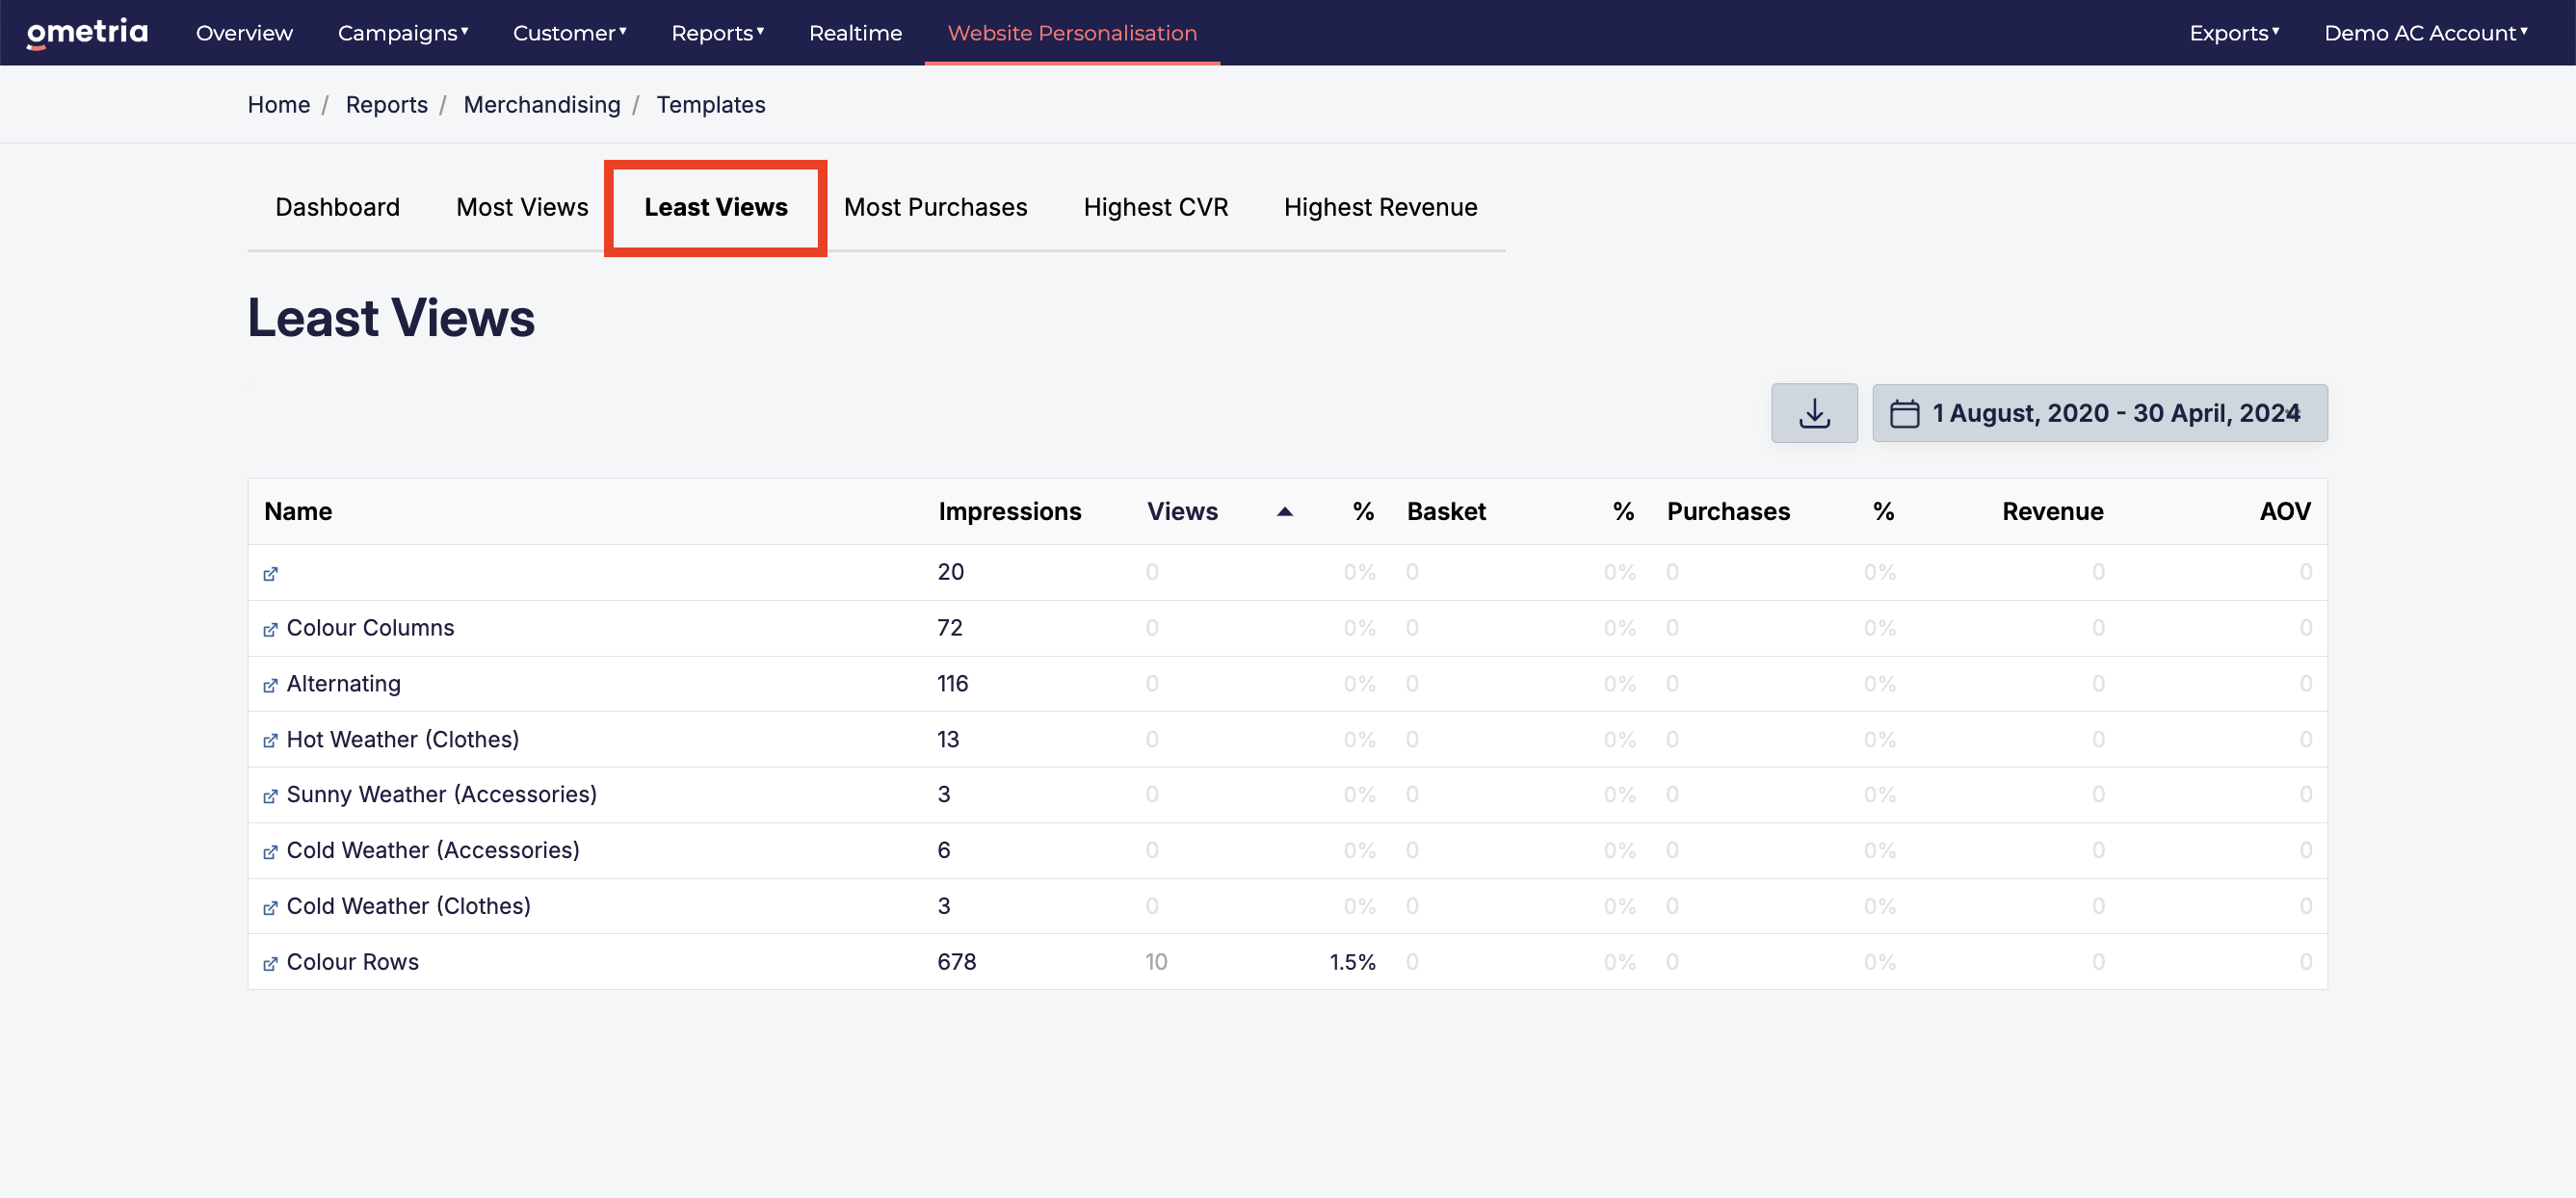Click the Views sort arrow
This screenshot has height=1198, width=2576.
(1285, 512)
